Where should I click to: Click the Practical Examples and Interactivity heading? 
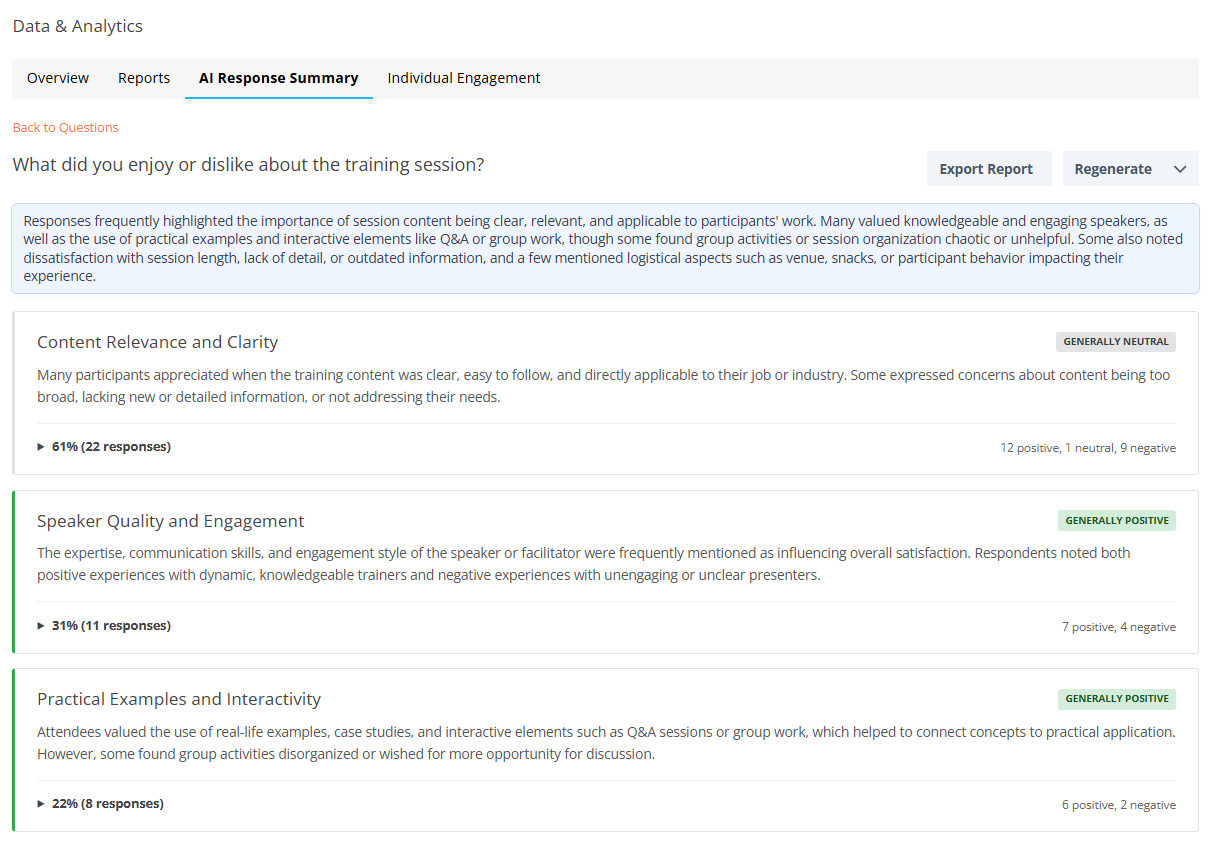(179, 699)
